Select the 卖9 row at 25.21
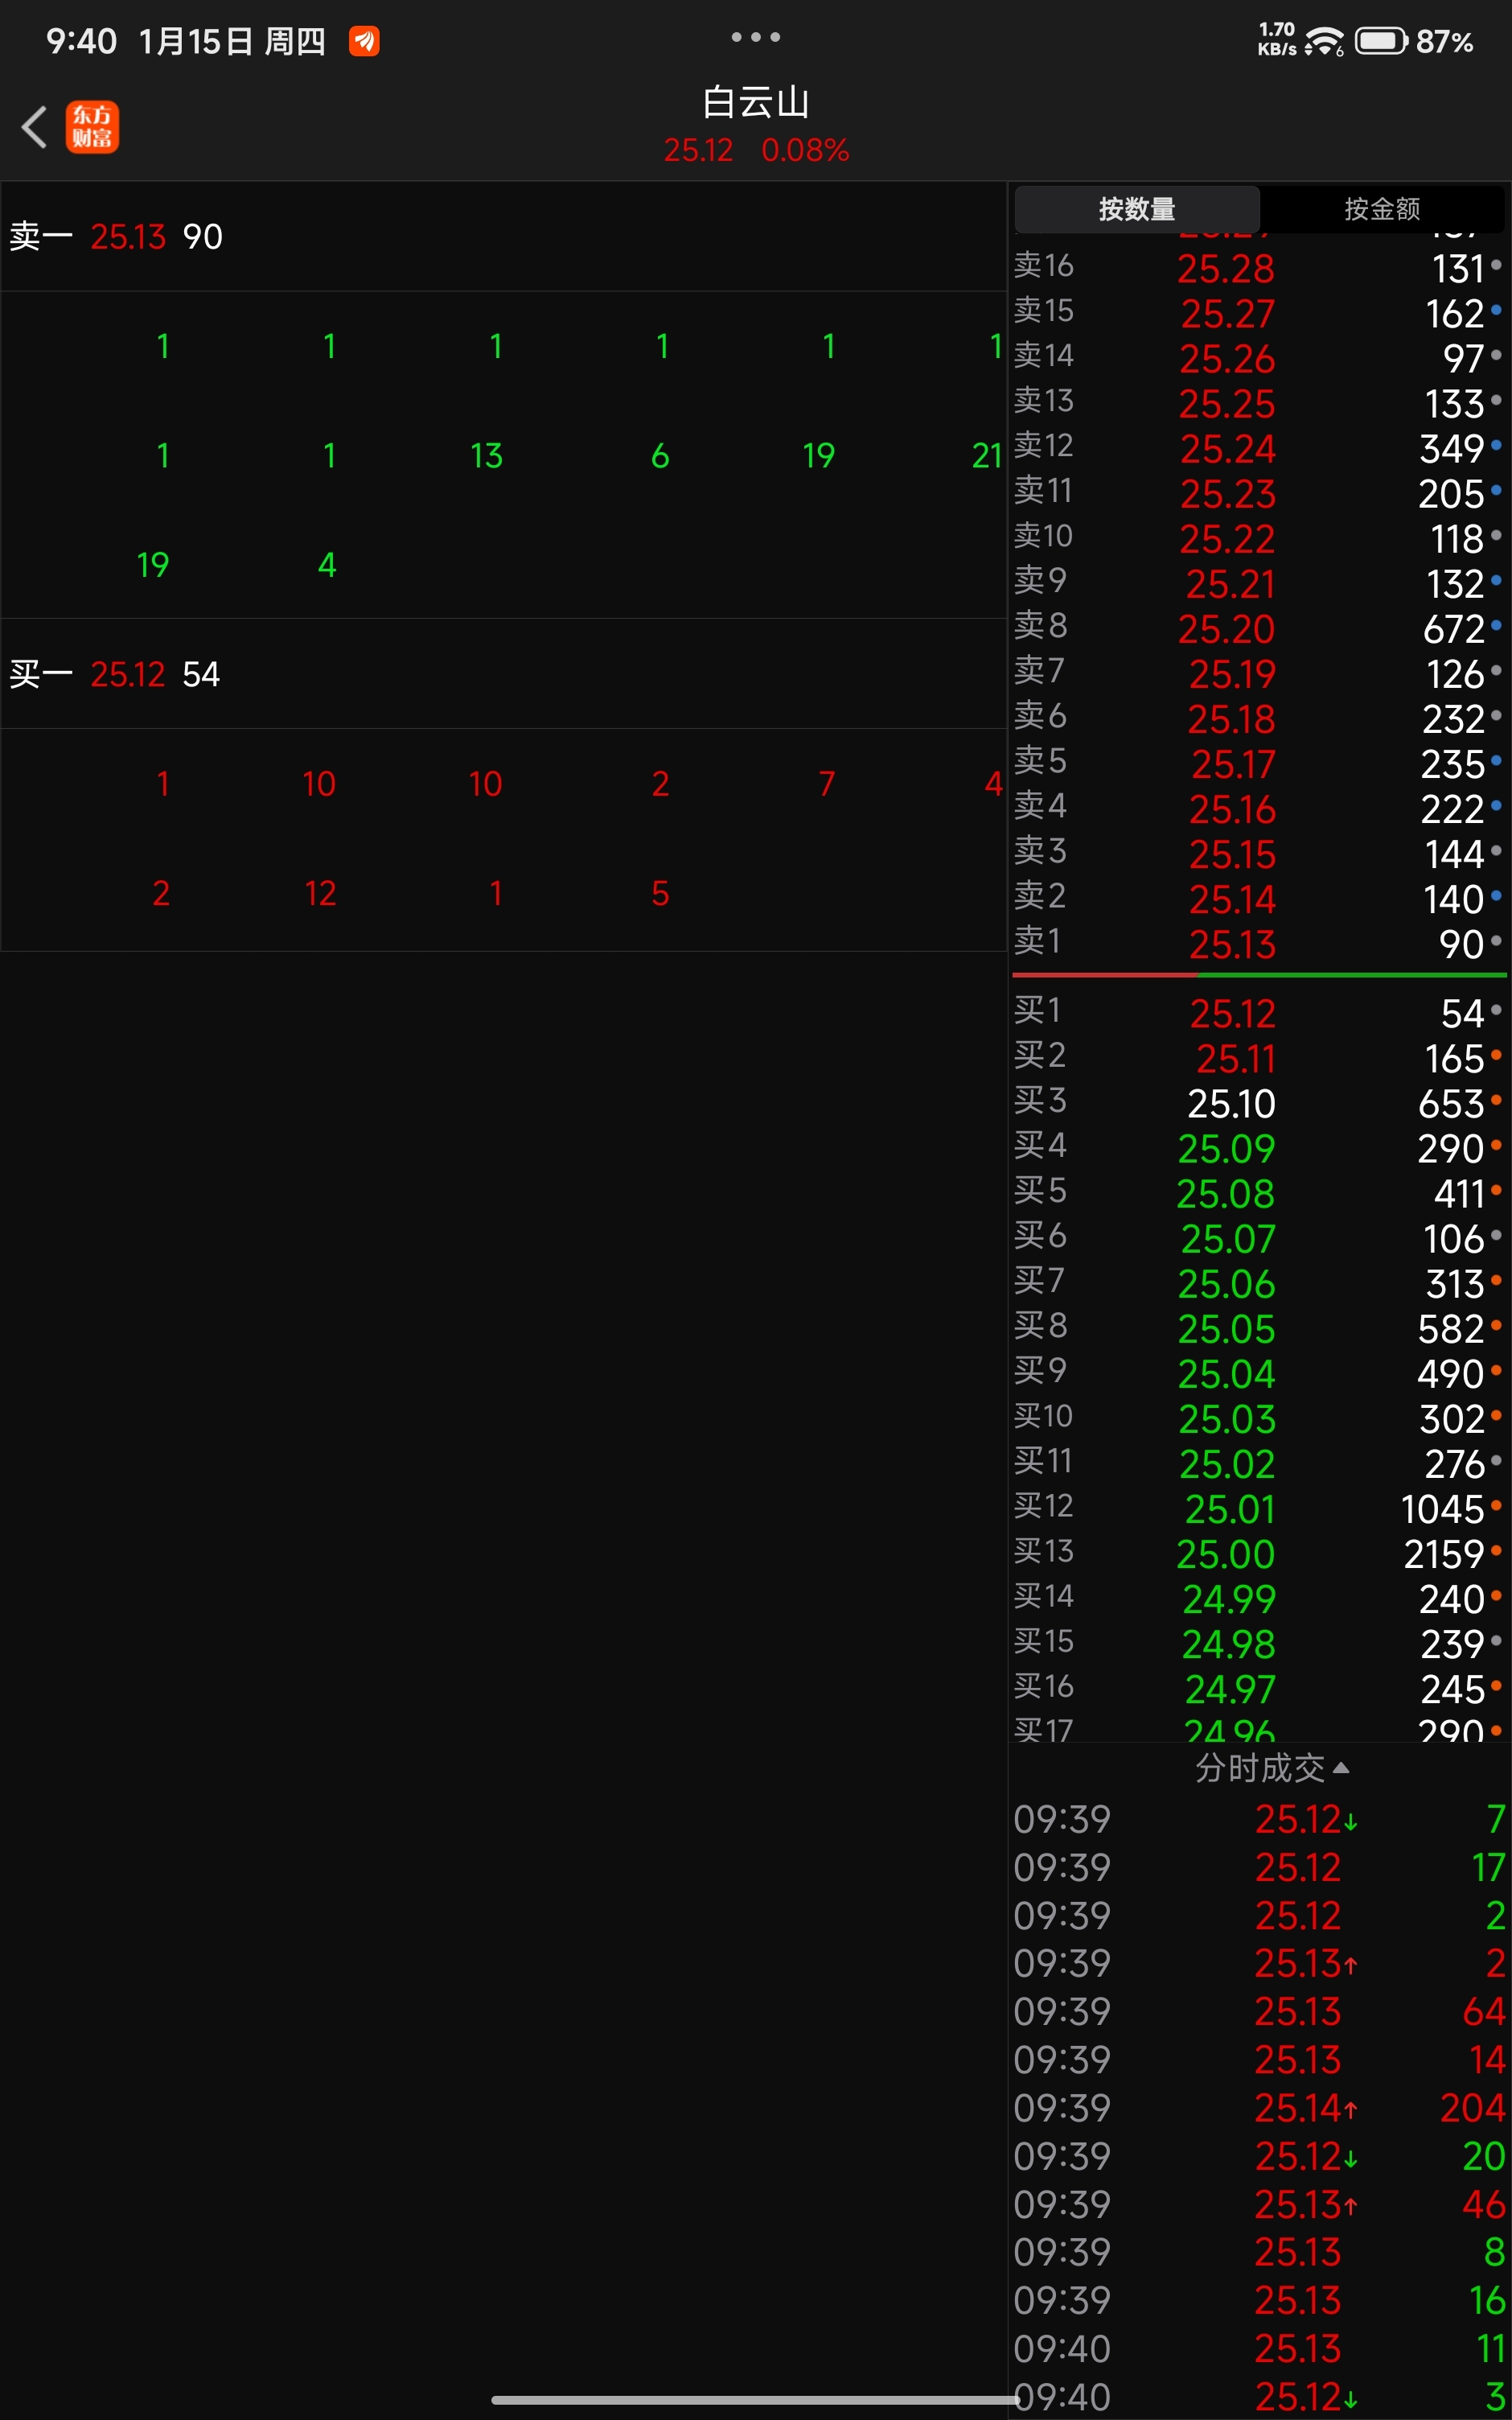The height and width of the screenshot is (2420, 1512). (x=1259, y=583)
